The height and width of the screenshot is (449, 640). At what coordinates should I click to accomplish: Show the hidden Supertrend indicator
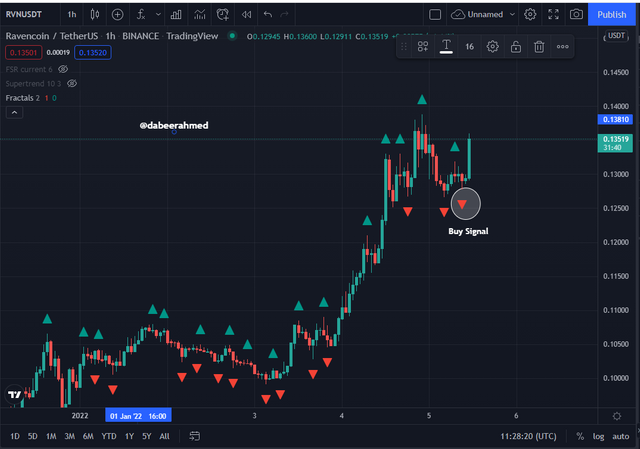pos(72,83)
